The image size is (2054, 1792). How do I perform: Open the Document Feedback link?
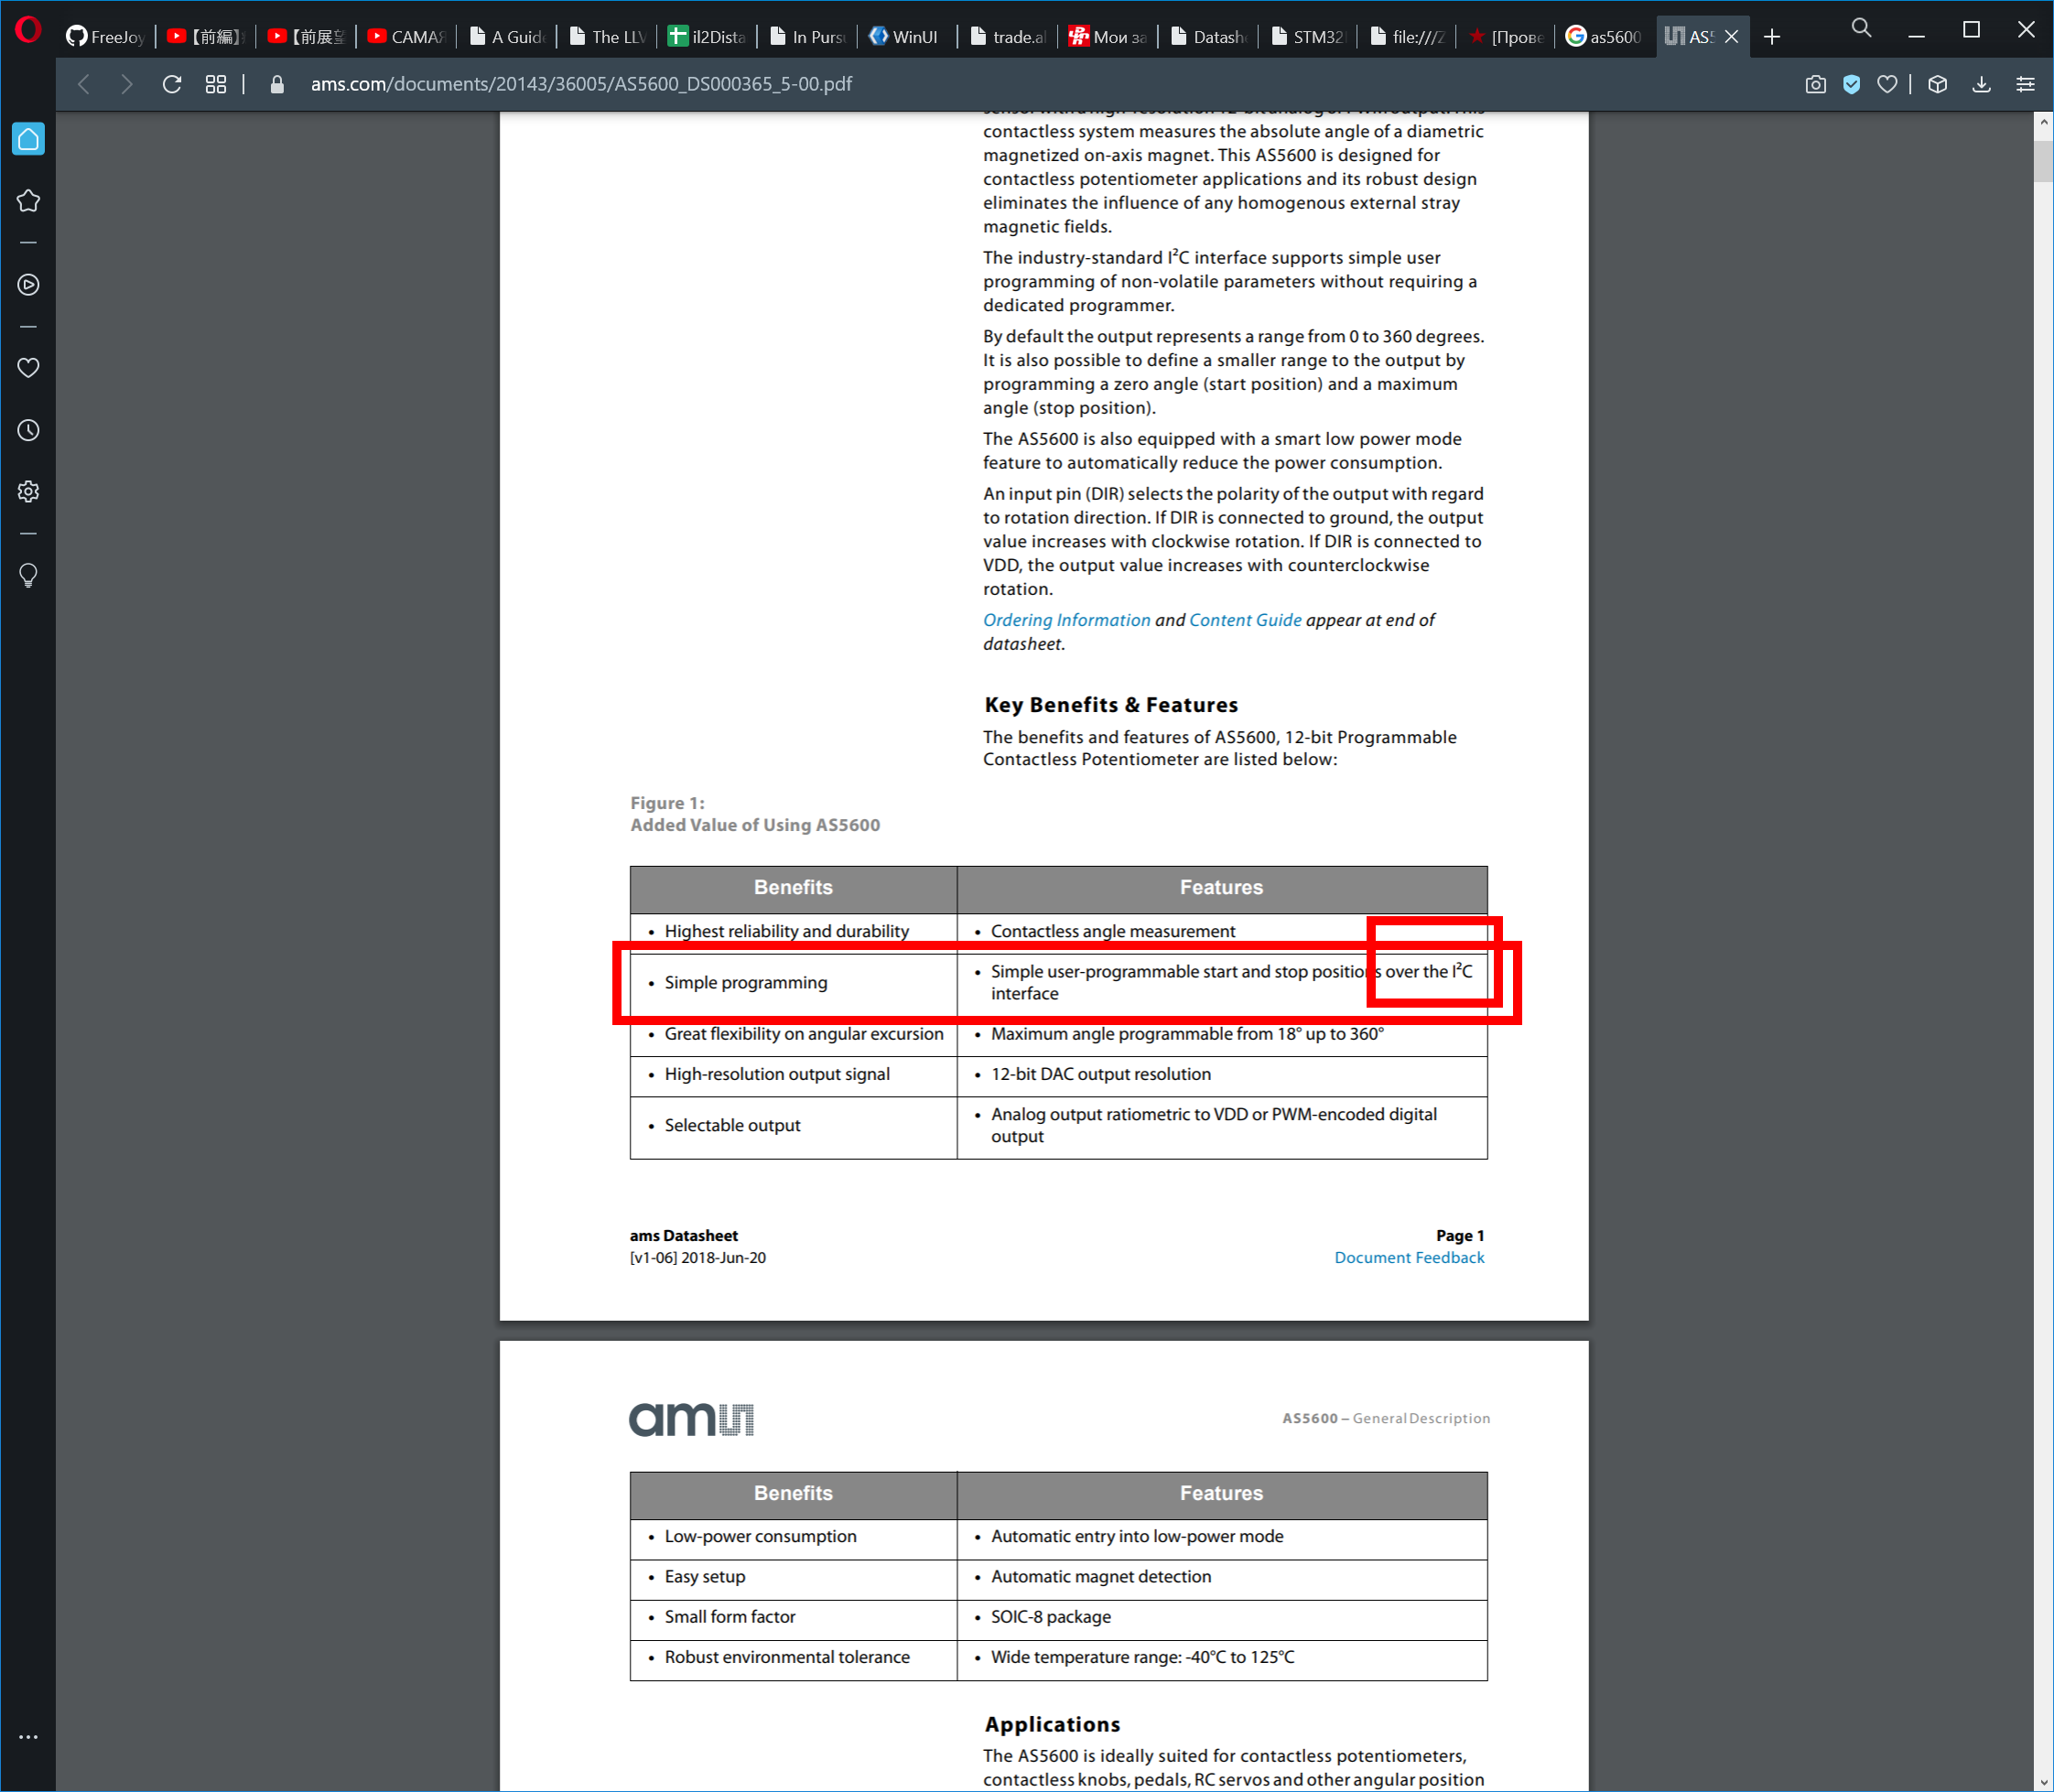click(1408, 1257)
